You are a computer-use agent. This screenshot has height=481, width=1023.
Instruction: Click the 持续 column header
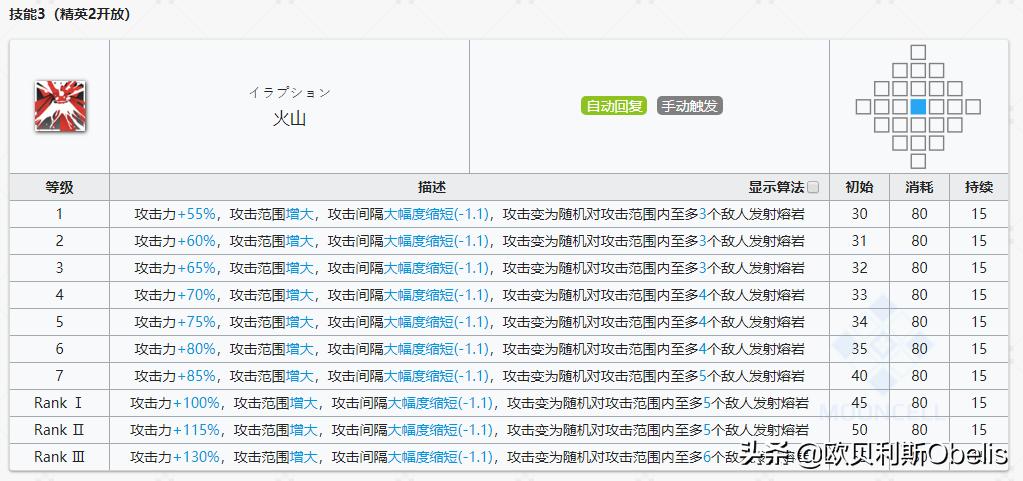(979, 188)
